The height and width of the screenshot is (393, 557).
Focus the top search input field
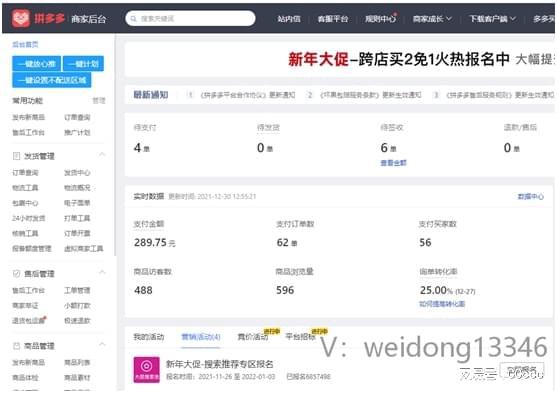tap(190, 18)
